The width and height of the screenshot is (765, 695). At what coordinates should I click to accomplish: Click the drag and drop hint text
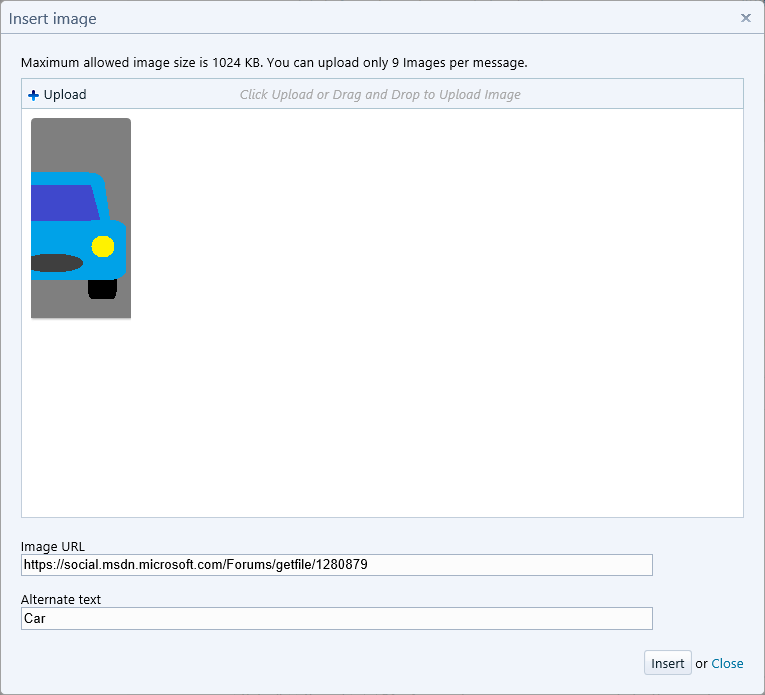380,95
